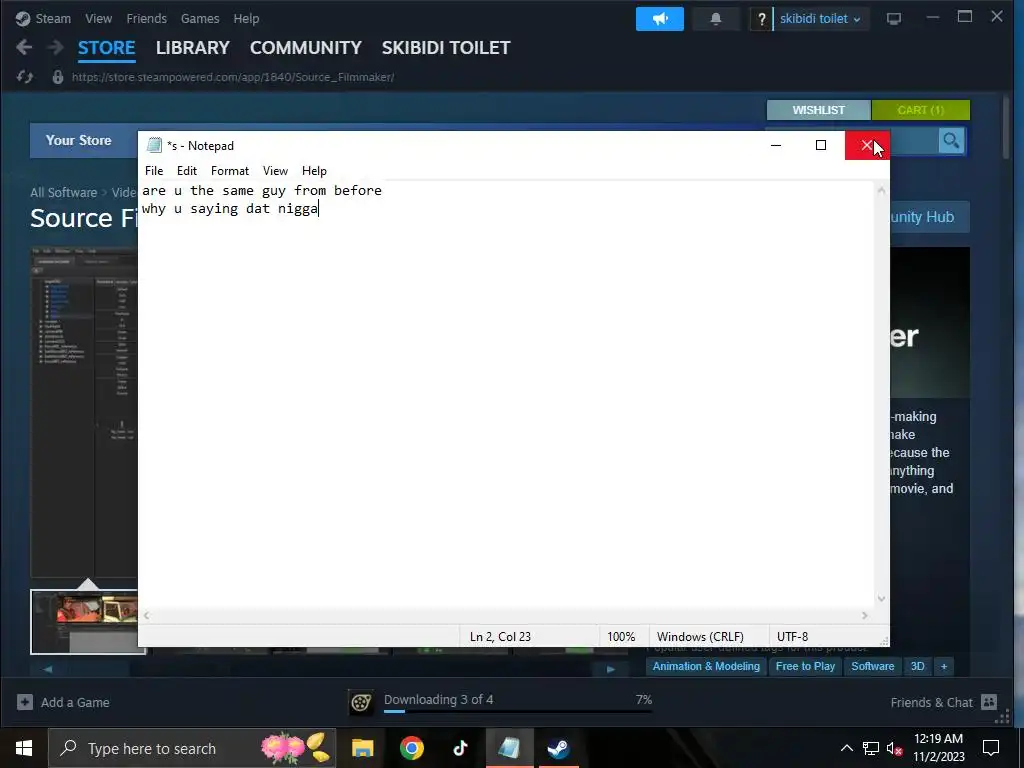Viewport: 1024px width, 768px height.
Task: Open the SKIBIDI TOILET profile tab
Action: [x=446, y=48]
